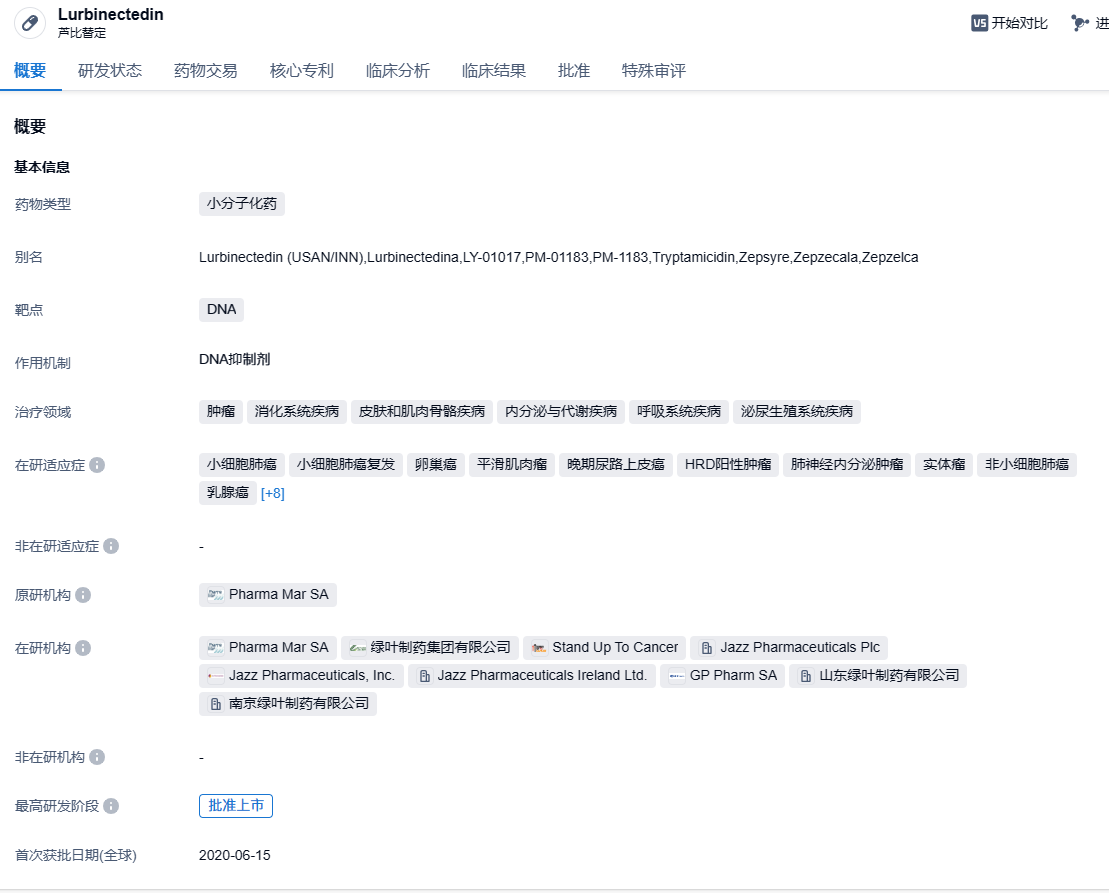The width and height of the screenshot is (1109, 893).
Task: Click info icon next to 在研机构
Action: (x=83, y=648)
